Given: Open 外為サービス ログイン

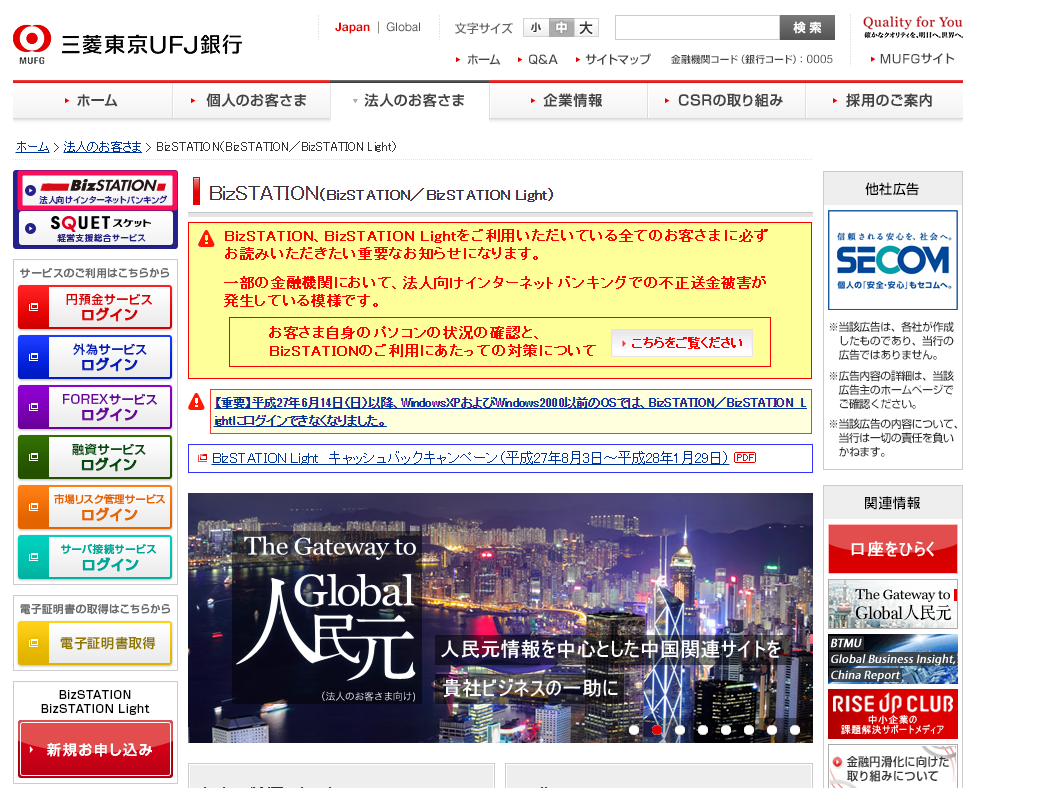Looking at the screenshot, I should [x=94, y=357].
